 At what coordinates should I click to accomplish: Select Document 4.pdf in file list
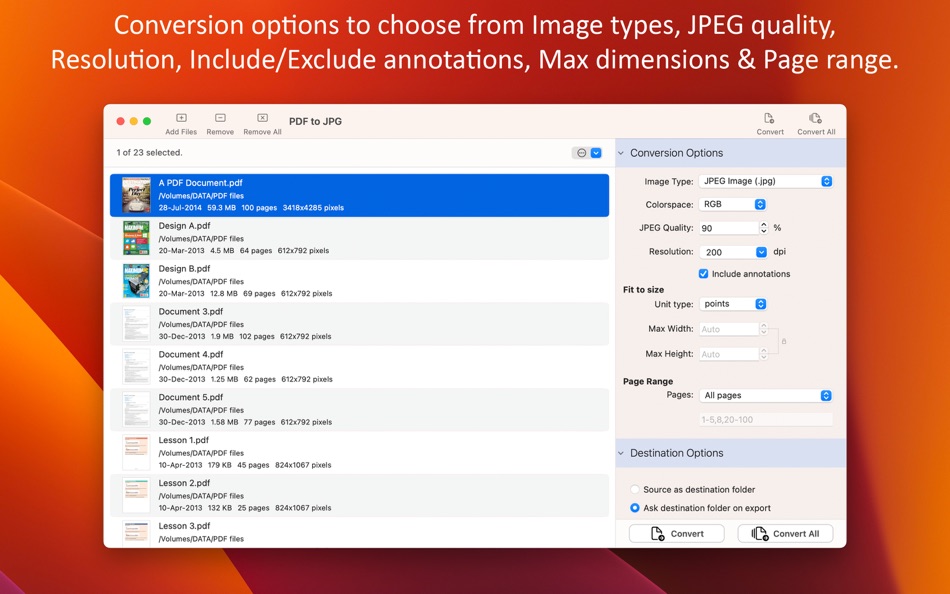point(359,367)
